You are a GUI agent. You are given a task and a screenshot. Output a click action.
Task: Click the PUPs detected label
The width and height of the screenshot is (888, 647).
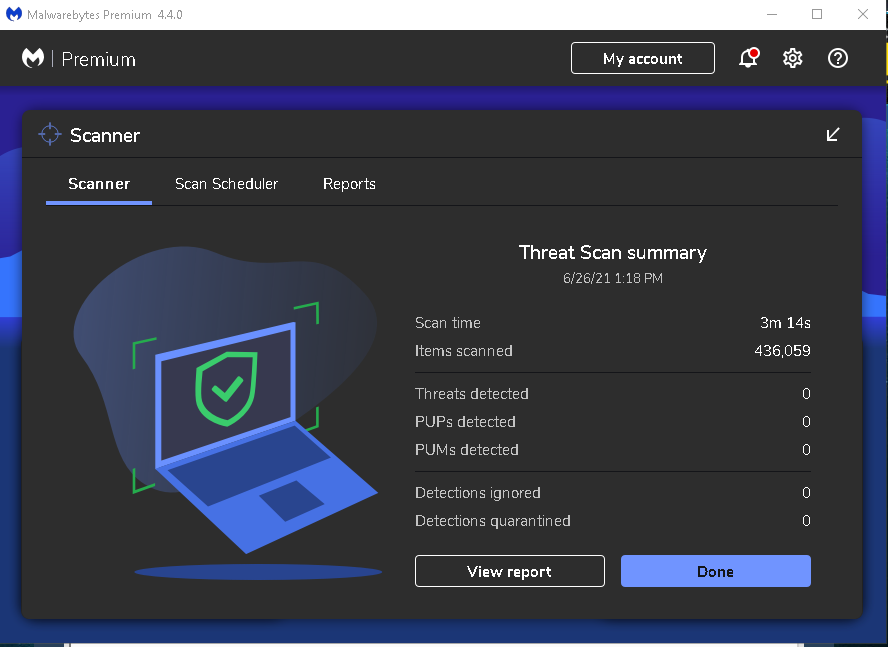pos(466,422)
